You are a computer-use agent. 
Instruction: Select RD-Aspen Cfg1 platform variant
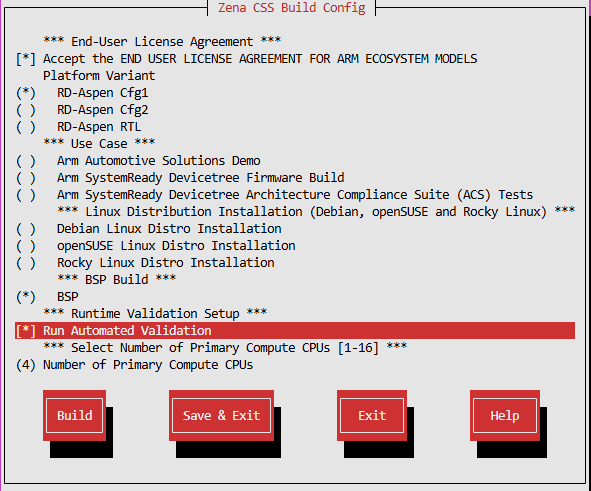[26, 93]
